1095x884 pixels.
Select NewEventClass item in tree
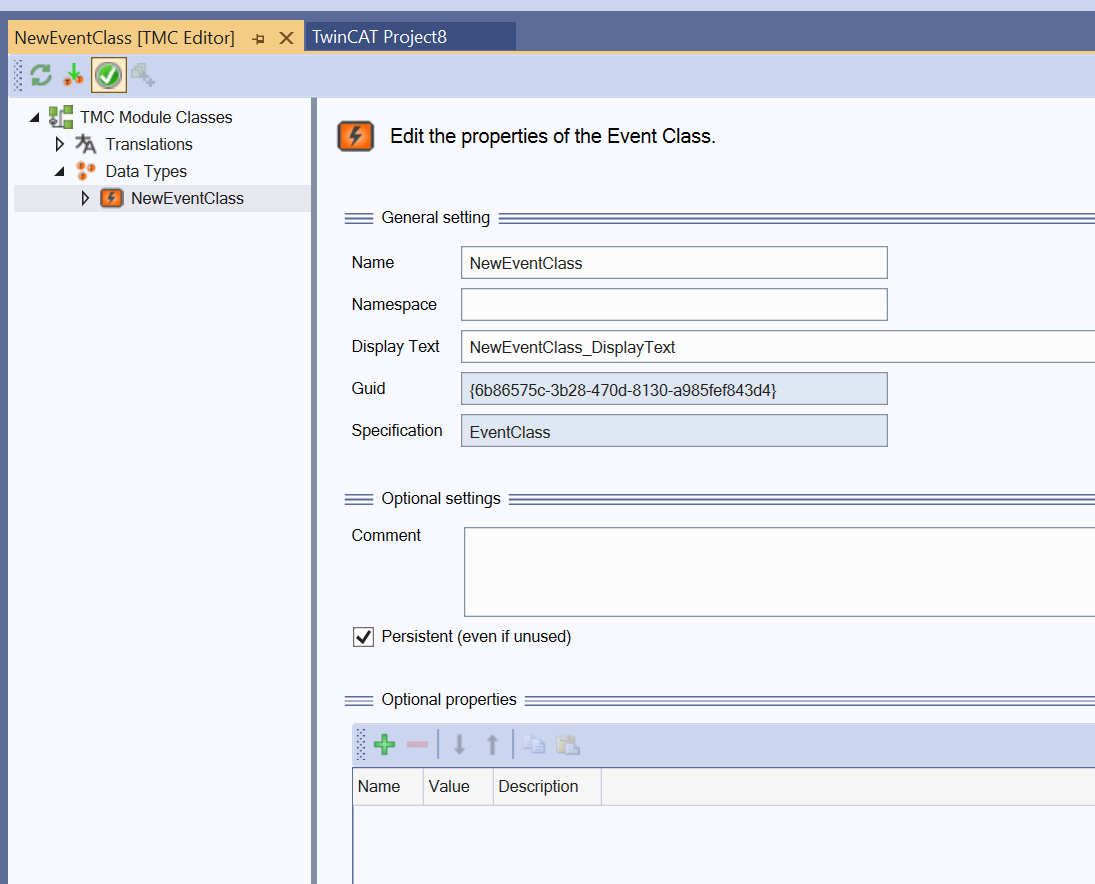187,198
